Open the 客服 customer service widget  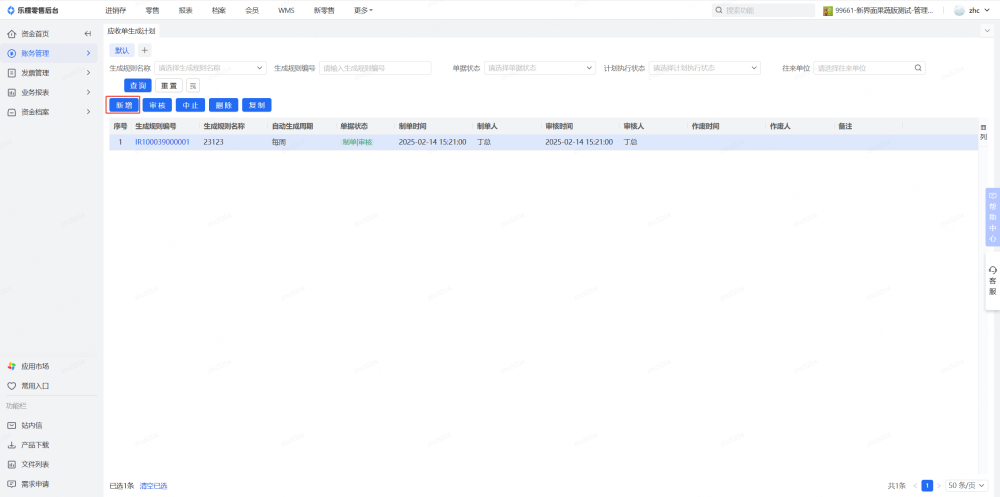click(x=992, y=280)
